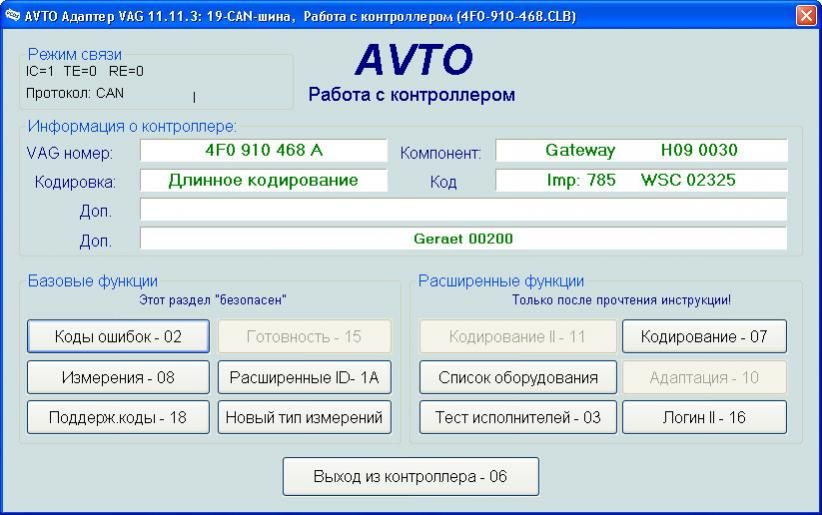
Task: Click the large AVTO logo text
Action: (414, 59)
